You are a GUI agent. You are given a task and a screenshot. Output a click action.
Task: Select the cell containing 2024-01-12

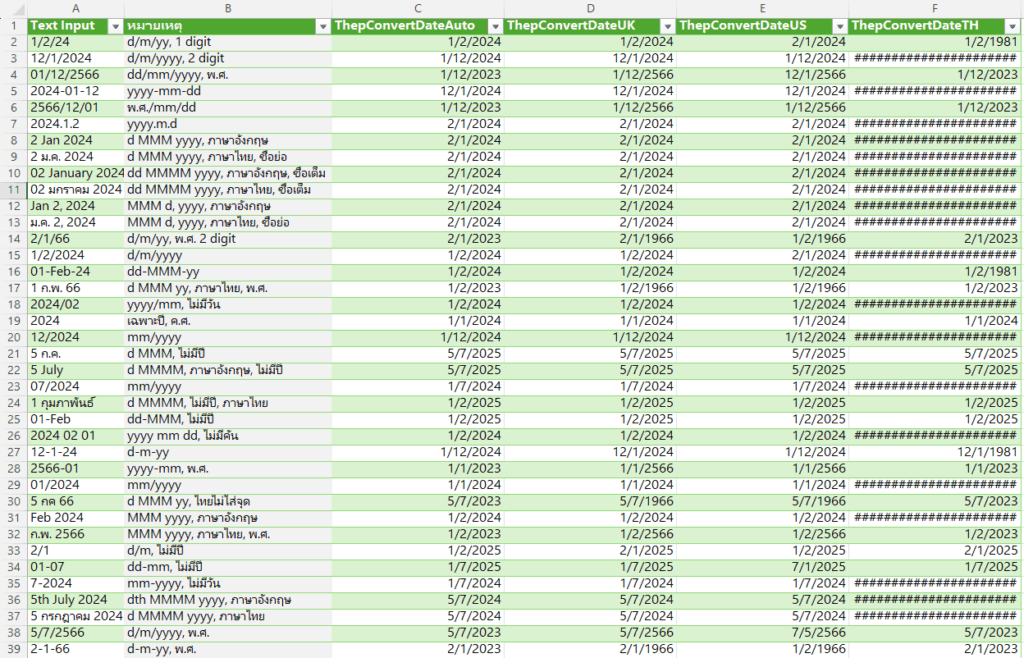click(76, 91)
